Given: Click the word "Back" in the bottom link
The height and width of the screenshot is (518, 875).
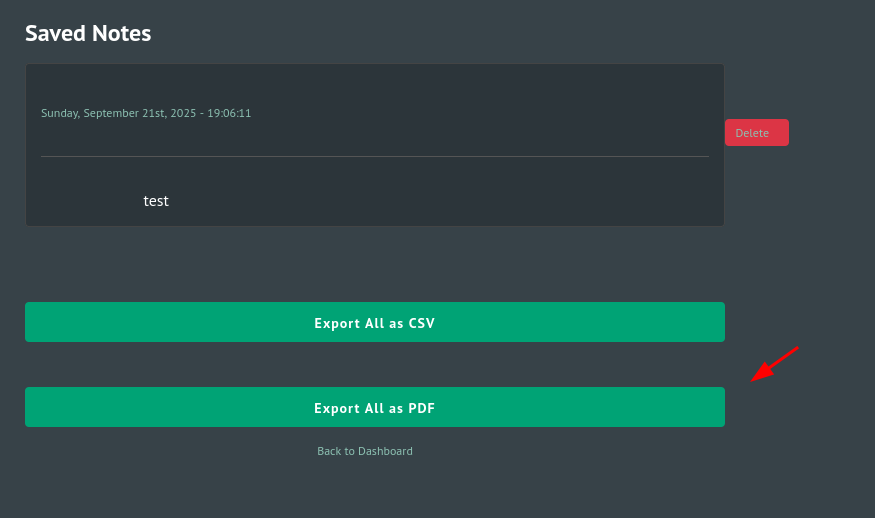Looking at the screenshot, I should click(x=329, y=451).
